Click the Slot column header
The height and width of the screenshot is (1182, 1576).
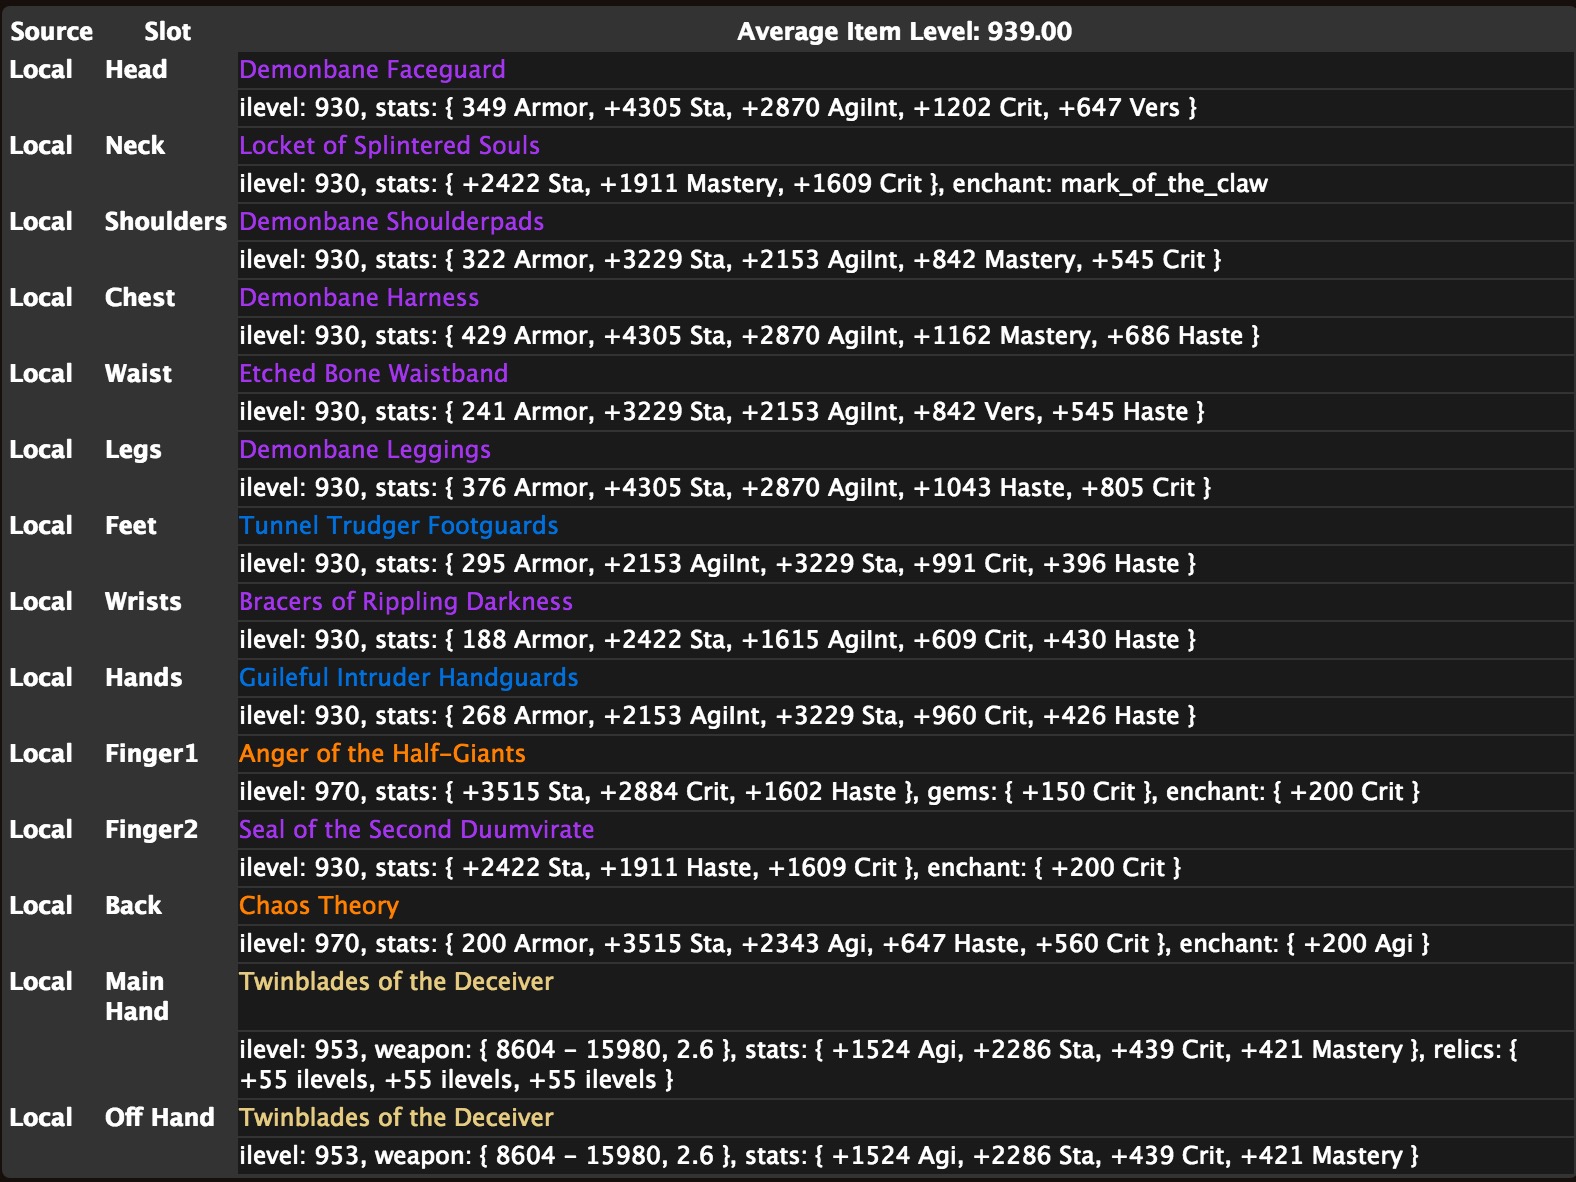coord(167,32)
